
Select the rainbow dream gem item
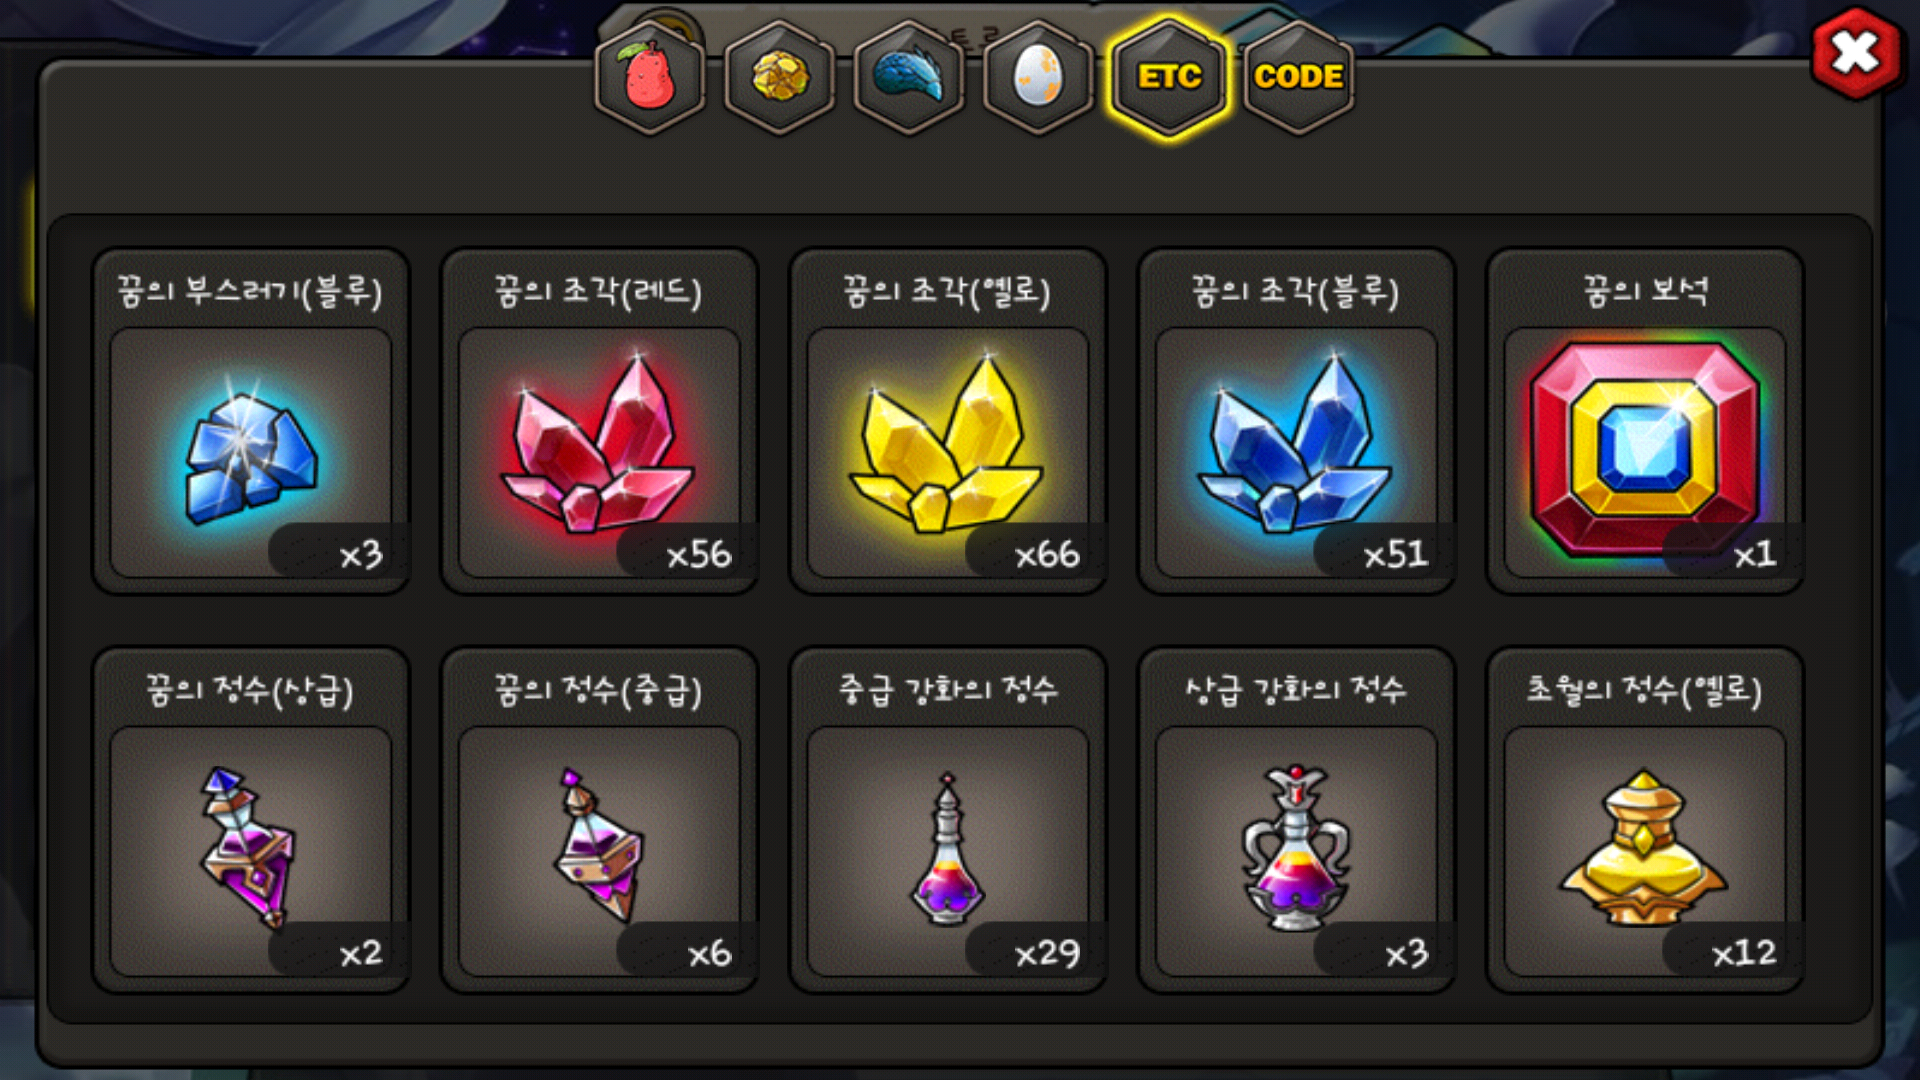pyautogui.click(x=1645, y=422)
